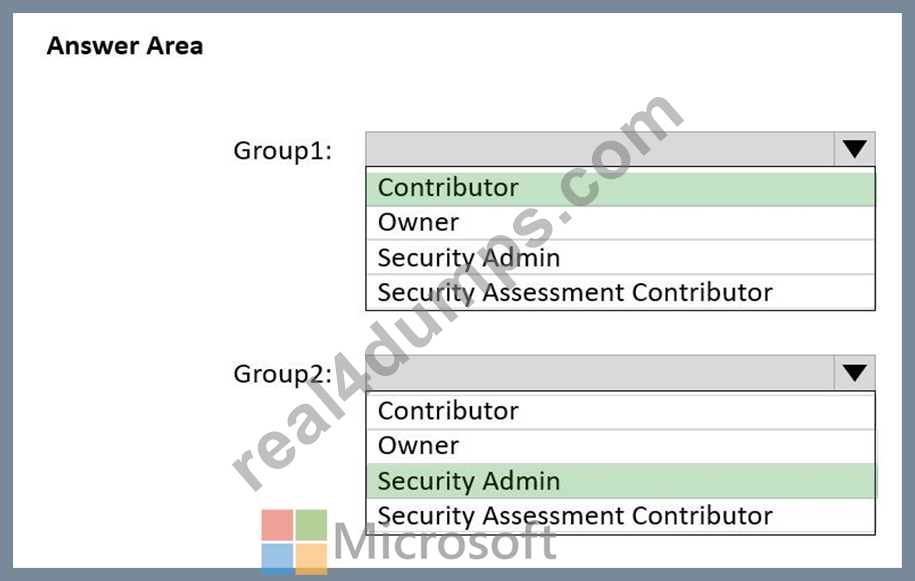Click the Group1 label
The height and width of the screenshot is (581, 915).
click(282, 150)
